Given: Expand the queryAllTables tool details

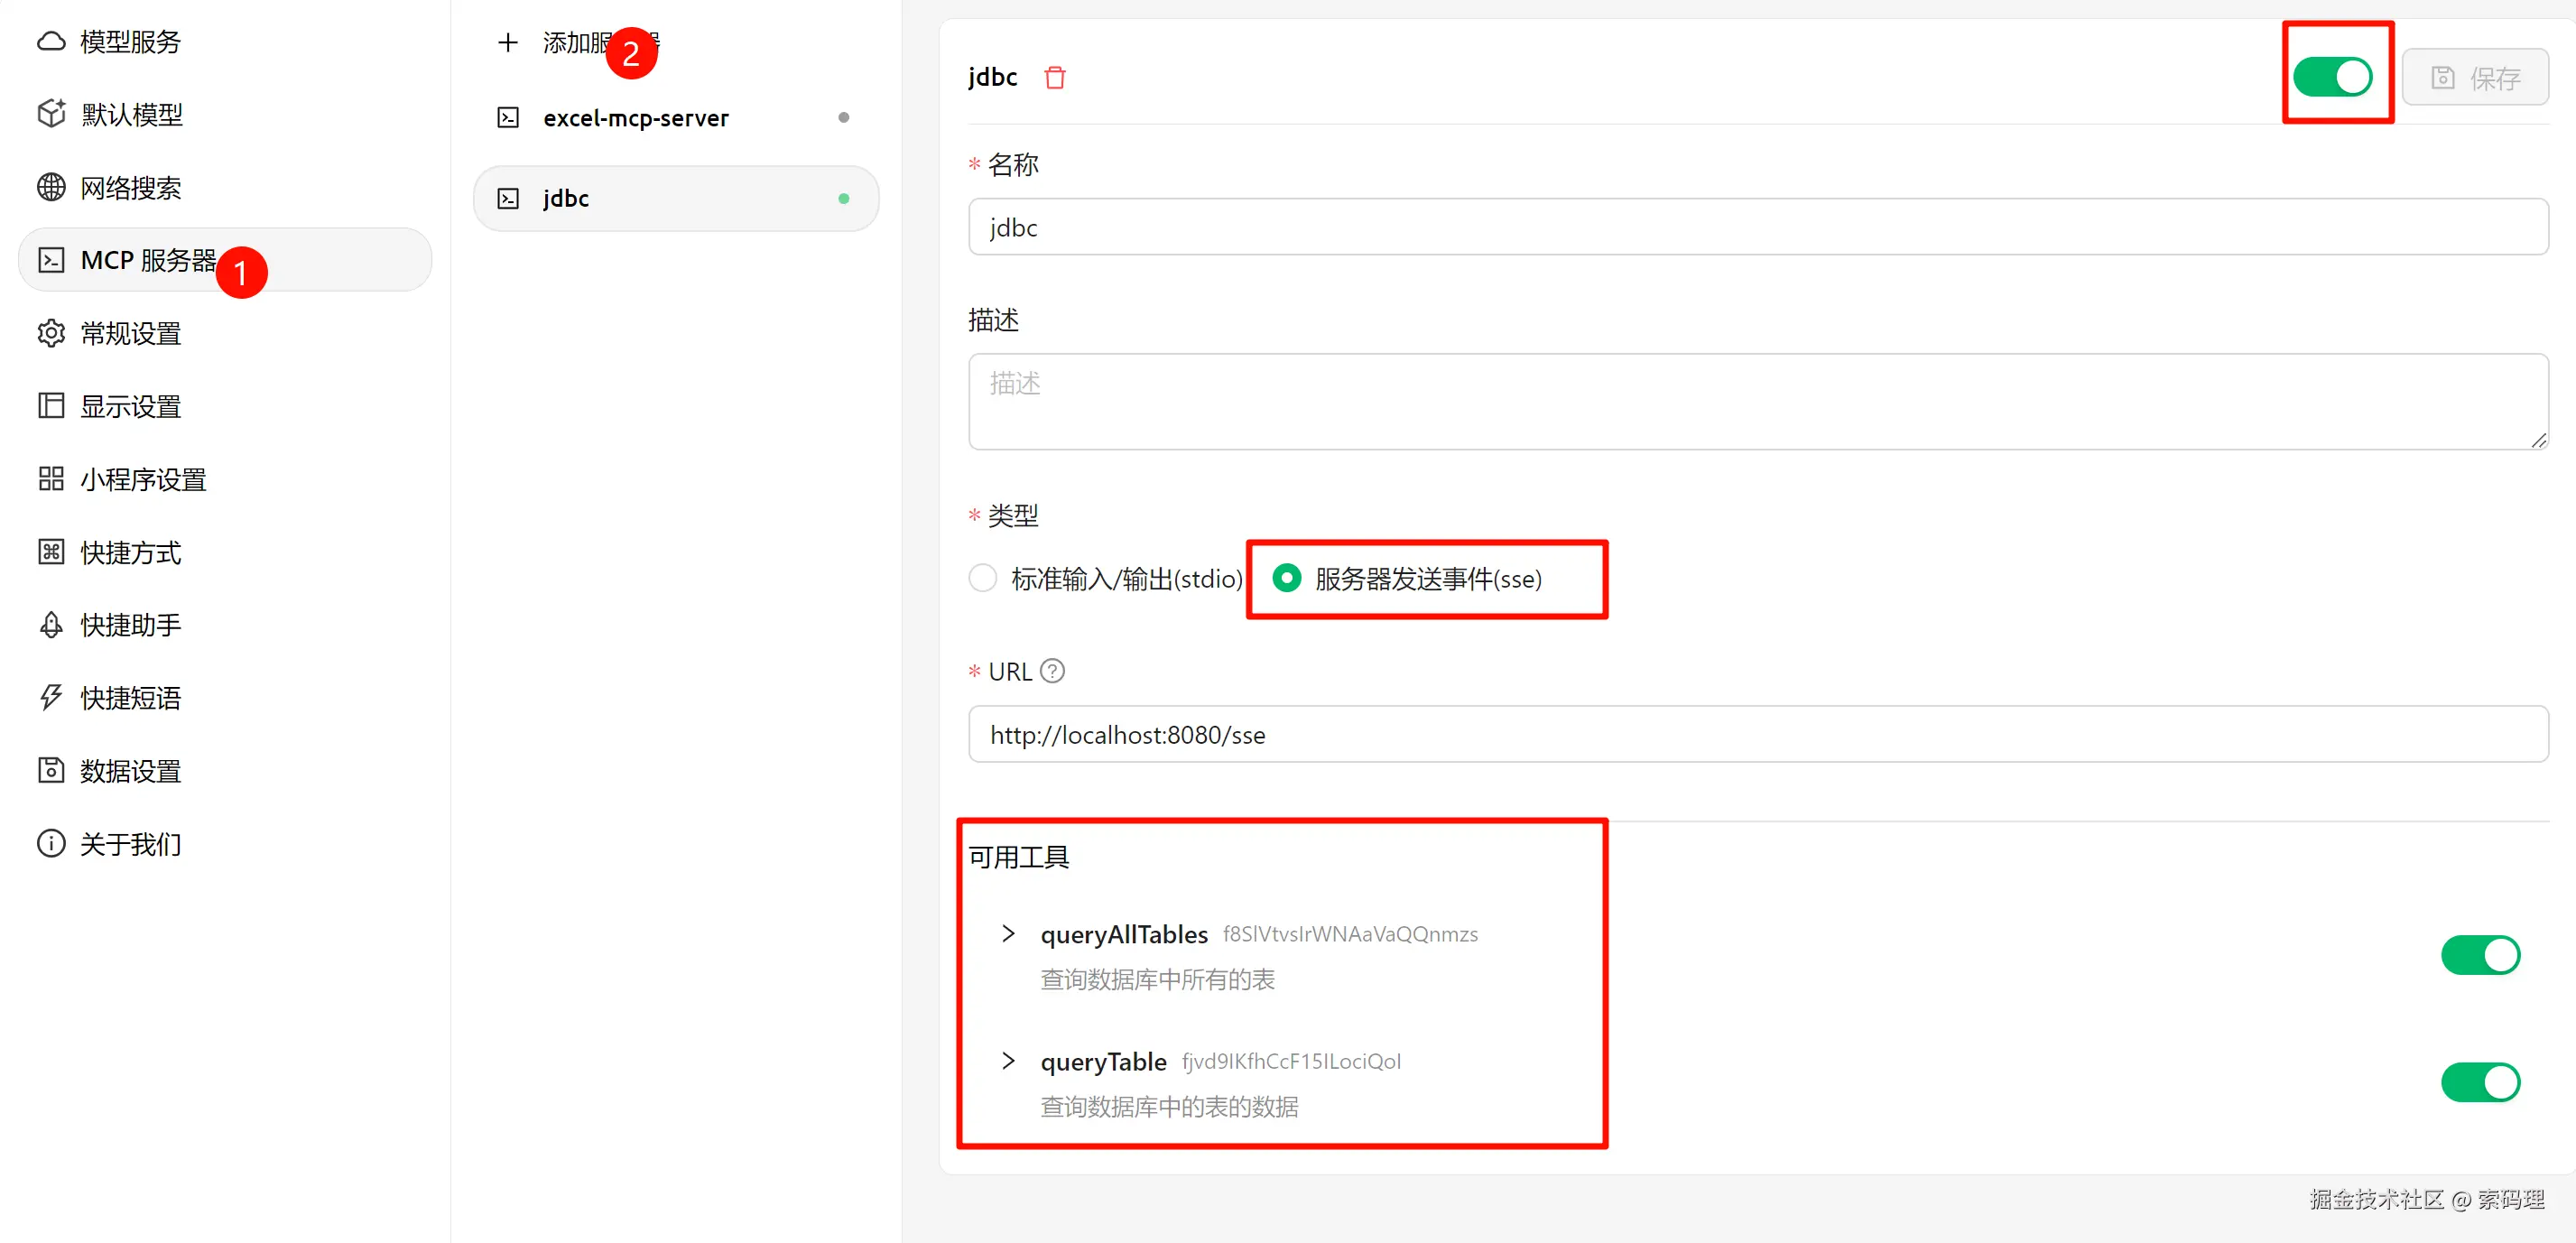Looking at the screenshot, I should click(1008, 934).
